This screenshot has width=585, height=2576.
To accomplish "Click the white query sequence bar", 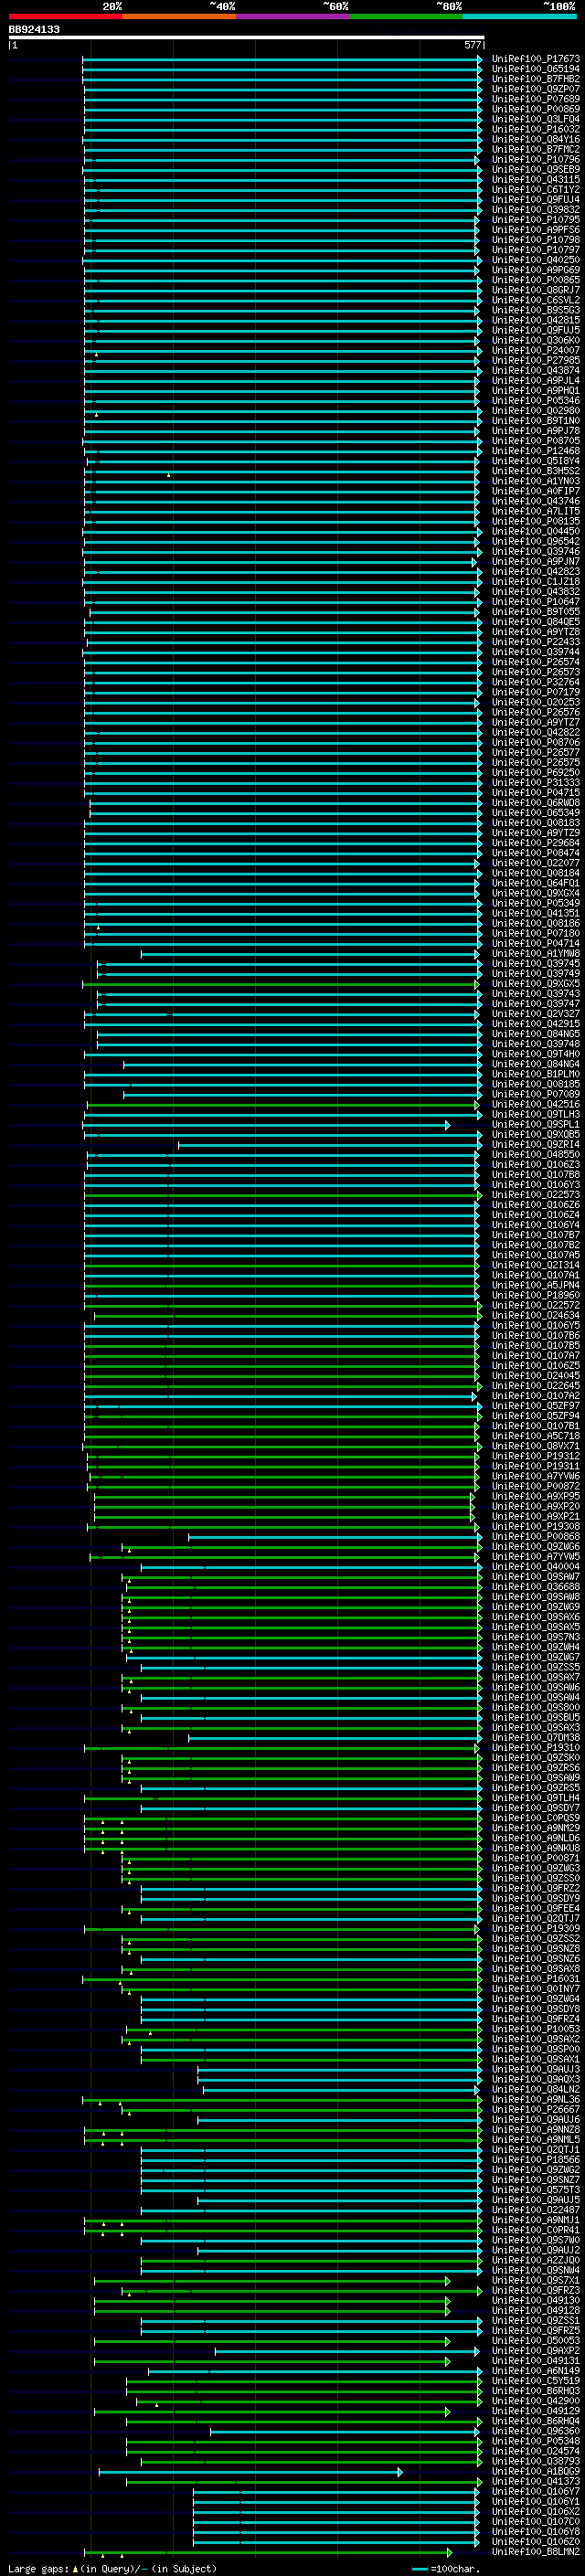I will point(247,37).
